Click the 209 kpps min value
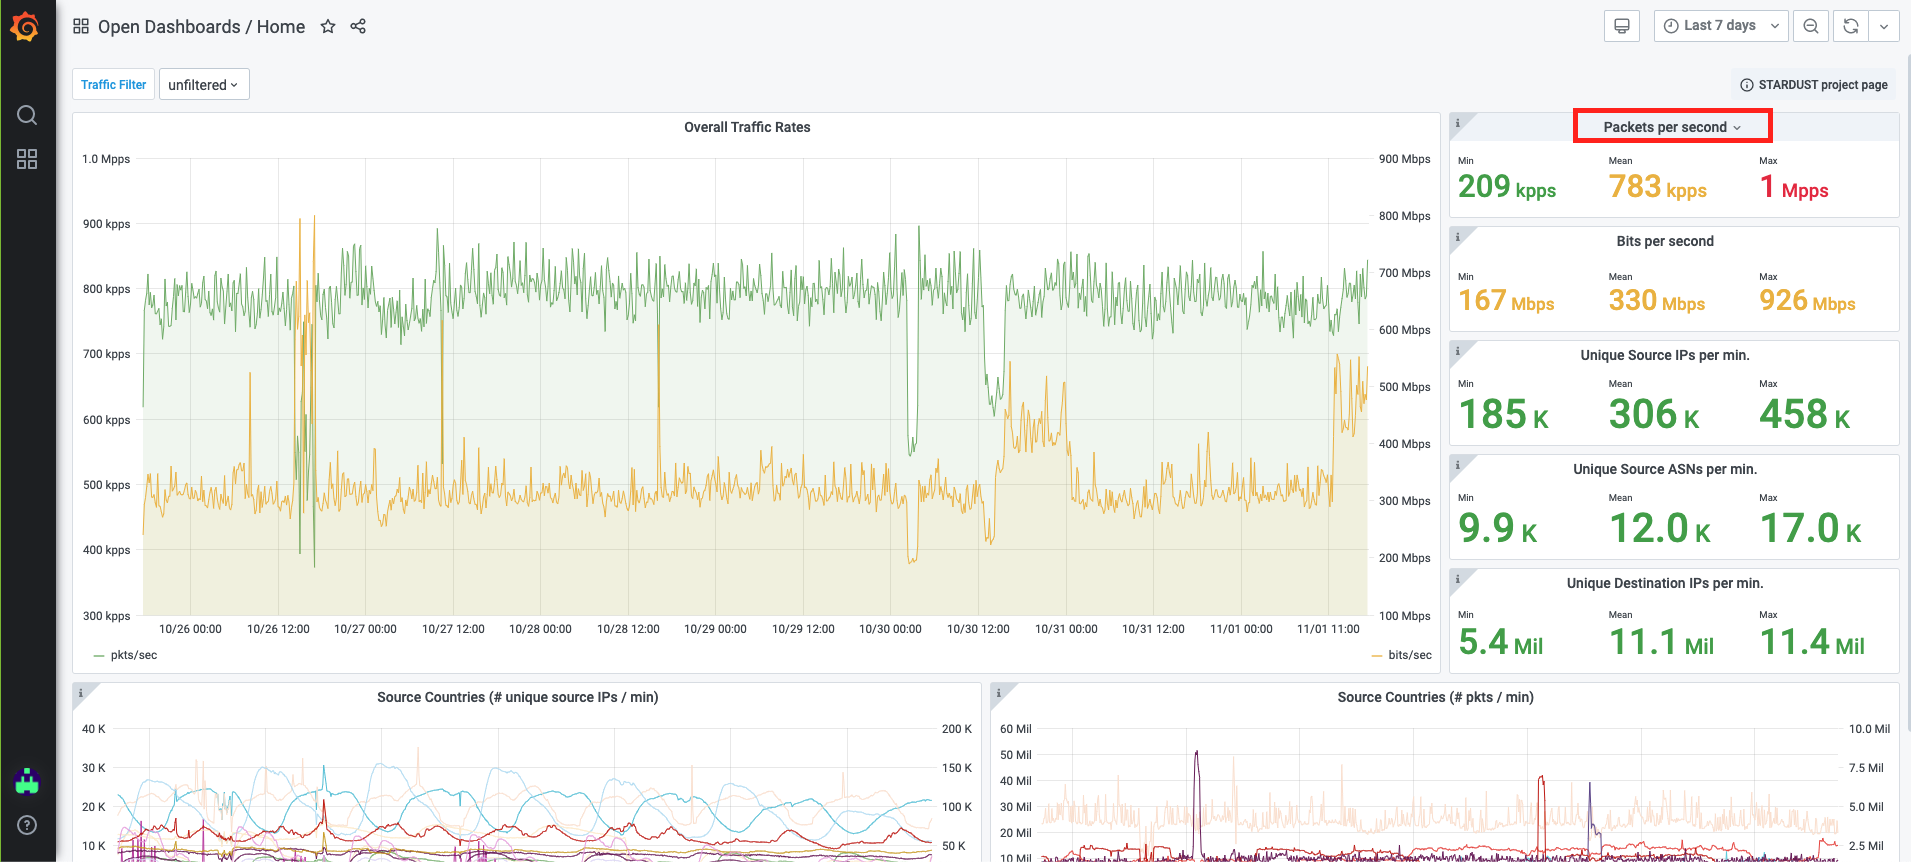This screenshot has width=1911, height=862. point(1507,186)
